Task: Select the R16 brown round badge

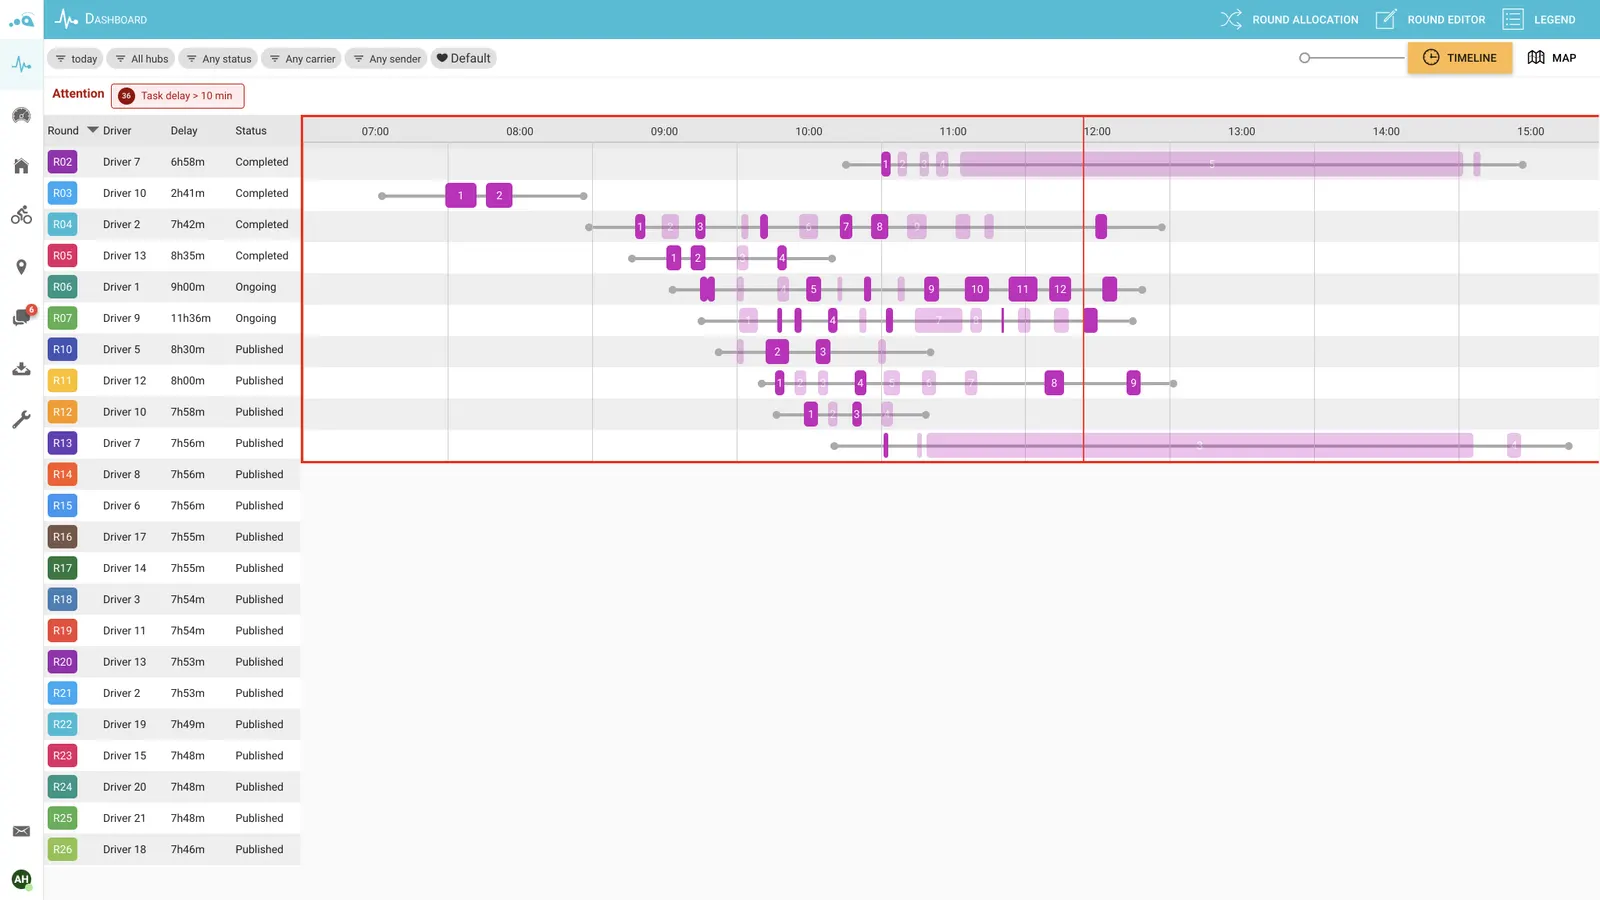Action: (63, 537)
